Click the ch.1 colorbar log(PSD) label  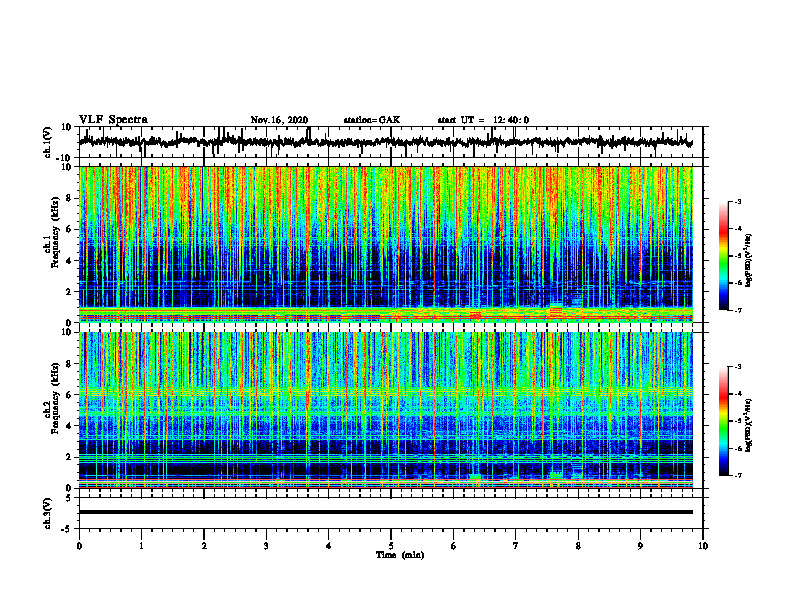coord(749,261)
